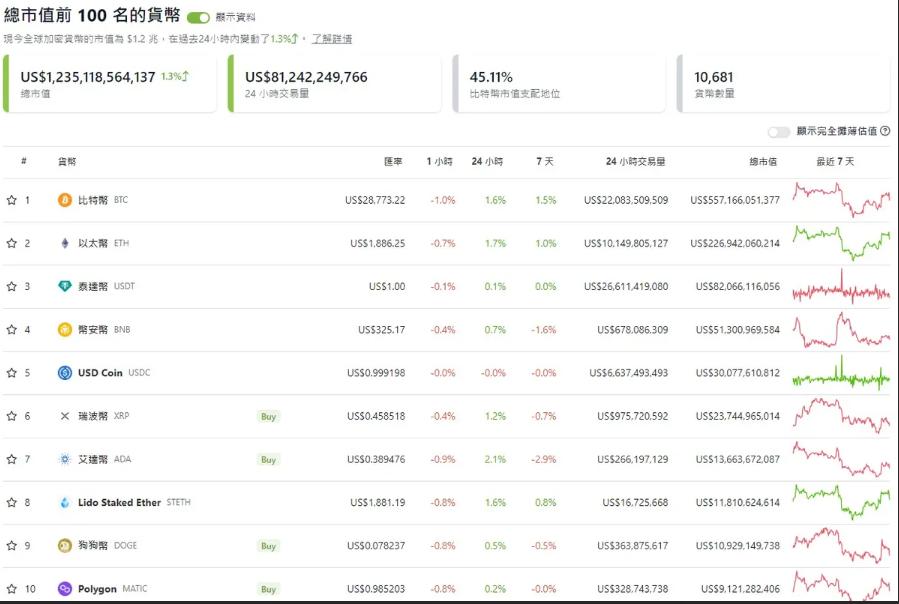Sort by the 24-hour trading volume header
Viewport: 899px width, 604px height.
(635, 162)
